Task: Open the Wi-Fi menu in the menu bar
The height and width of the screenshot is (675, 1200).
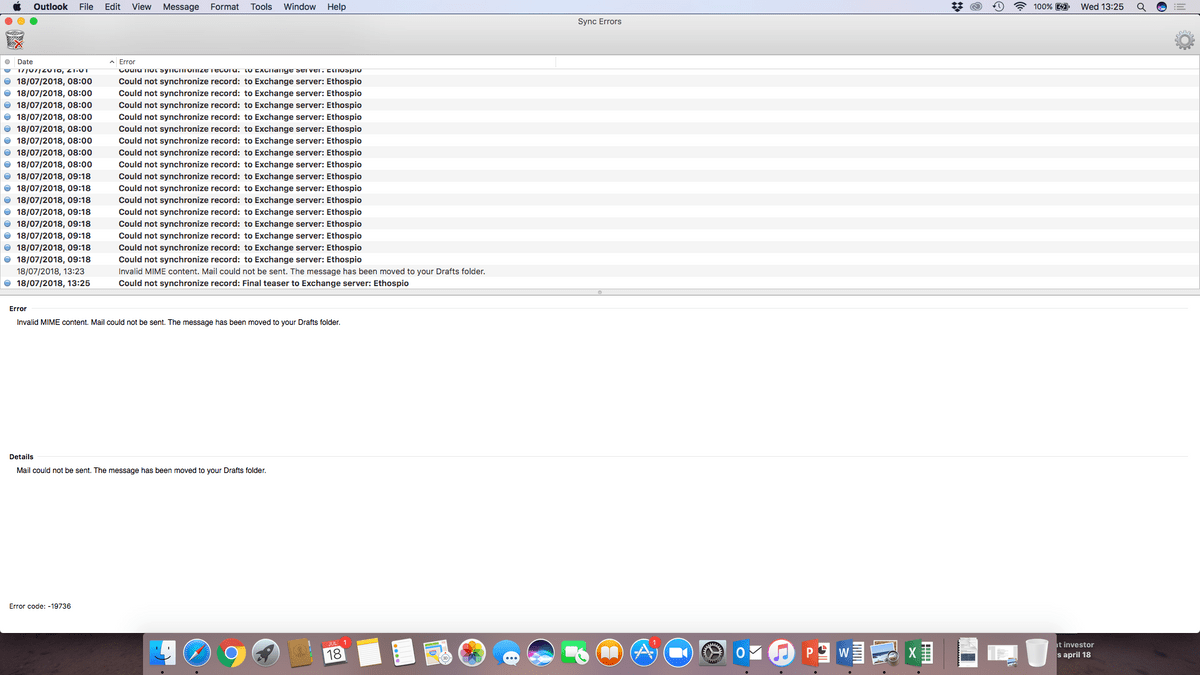Action: [x=1020, y=6]
